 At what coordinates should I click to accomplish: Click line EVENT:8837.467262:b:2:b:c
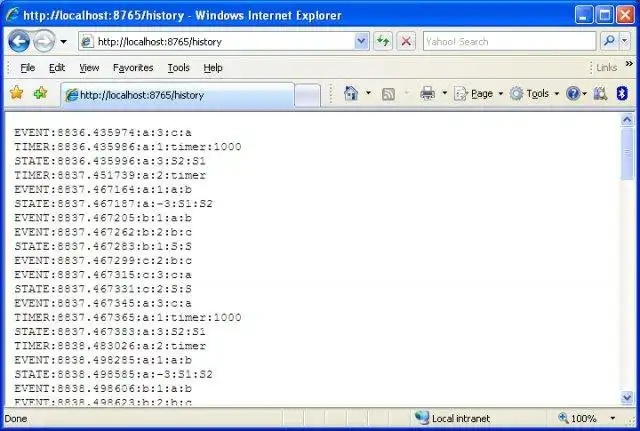[103, 232]
